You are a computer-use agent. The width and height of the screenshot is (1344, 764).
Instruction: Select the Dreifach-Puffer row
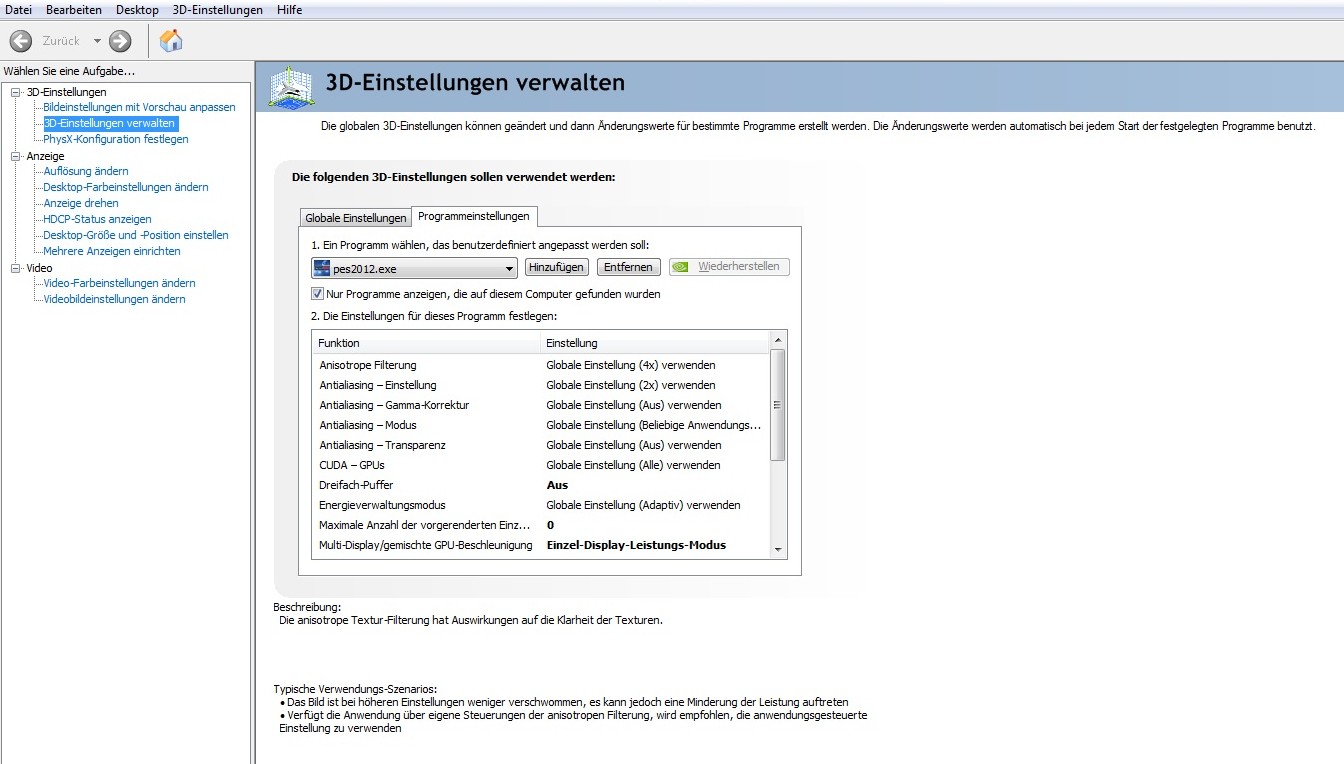click(541, 485)
